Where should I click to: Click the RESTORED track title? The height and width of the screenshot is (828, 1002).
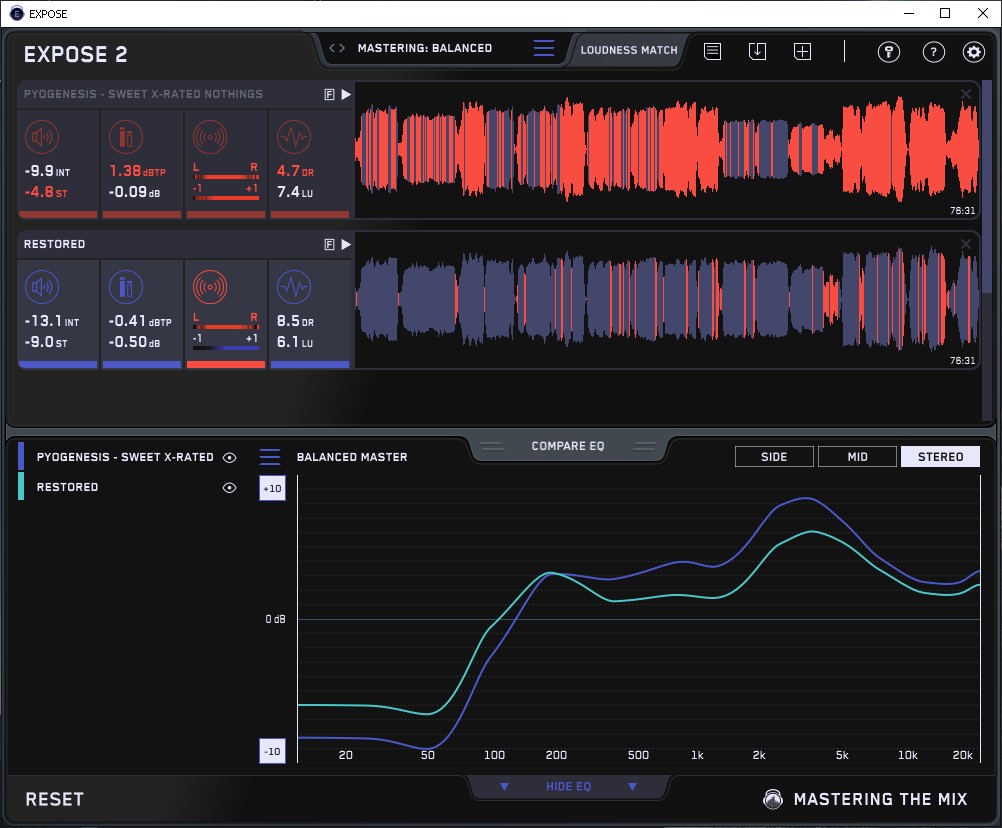coord(54,244)
